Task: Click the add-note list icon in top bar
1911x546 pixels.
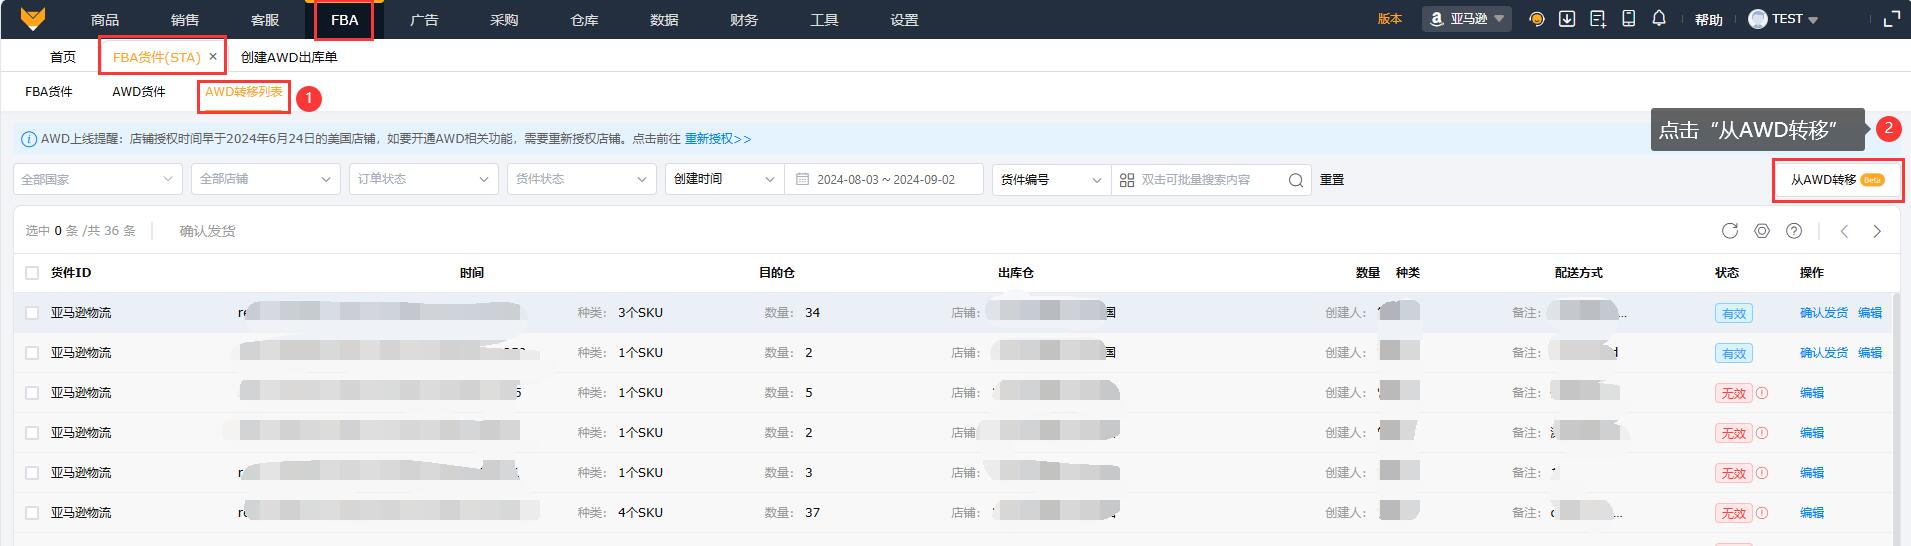Action: [x=1598, y=19]
